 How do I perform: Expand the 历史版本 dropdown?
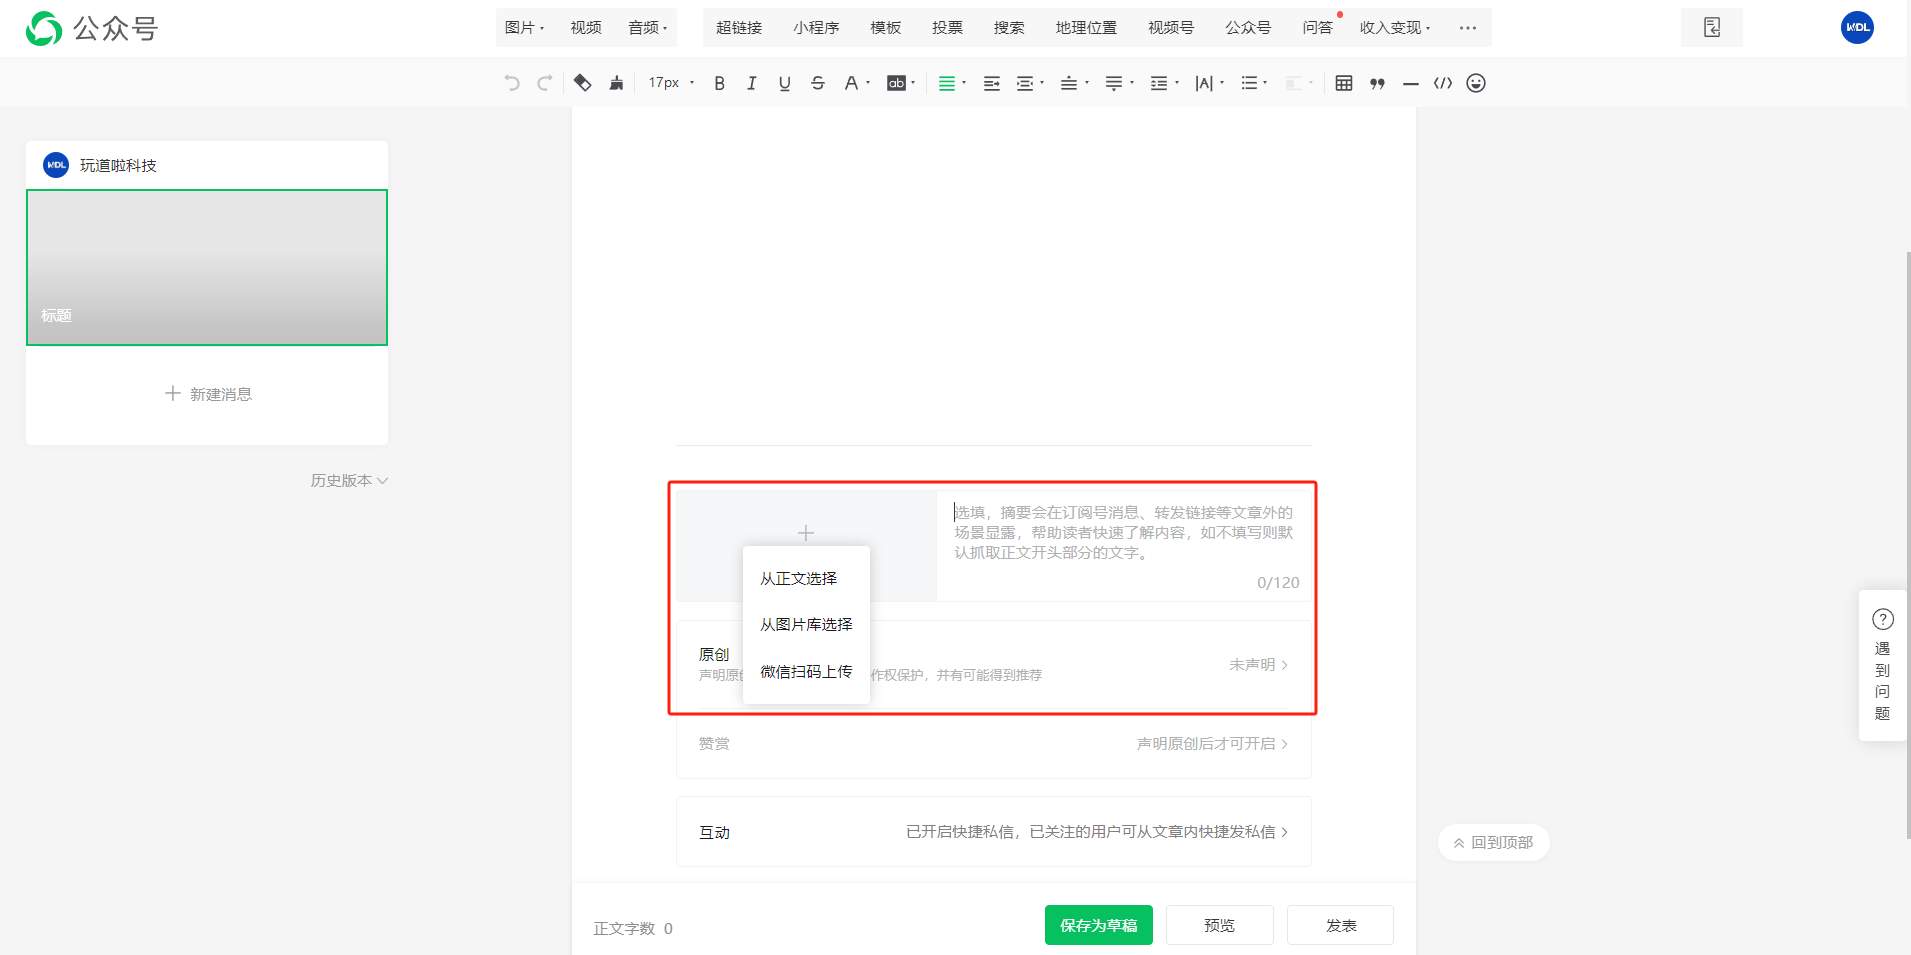(349, 480)
